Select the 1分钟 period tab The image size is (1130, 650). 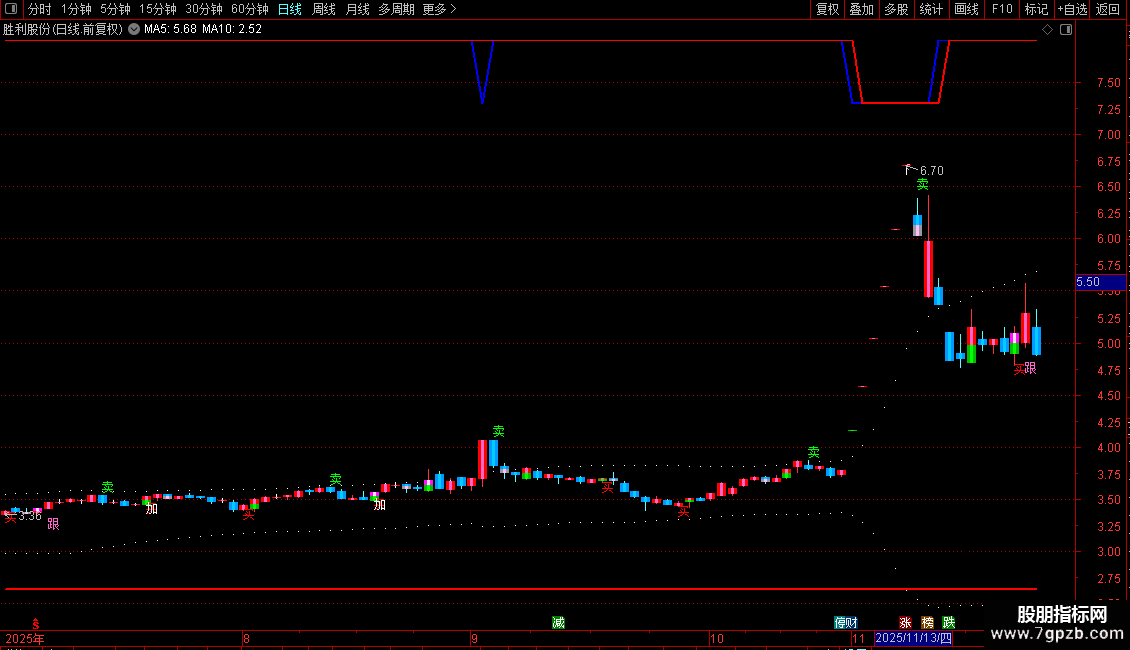click(x=76, y=9)
